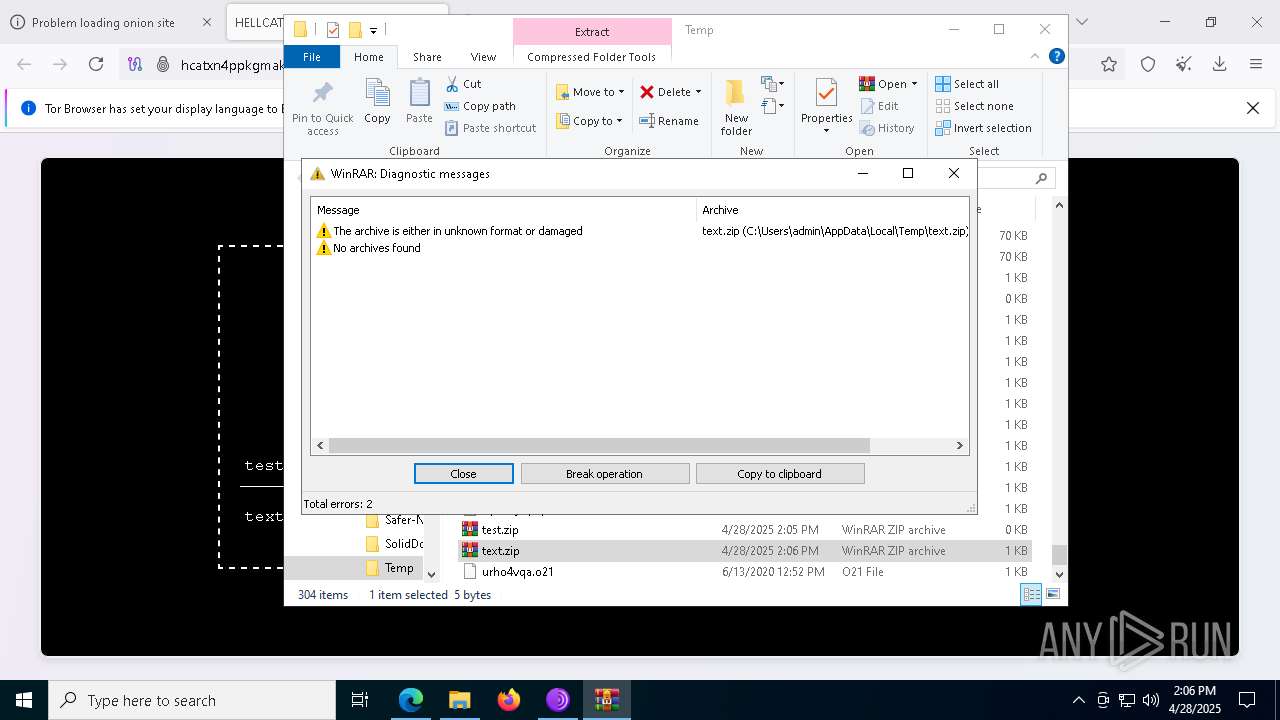Image resolution: width=1280 pixels, height=720 pixels.
Task: Select the Temp folder in navigation pane
Action: point(399,568)
